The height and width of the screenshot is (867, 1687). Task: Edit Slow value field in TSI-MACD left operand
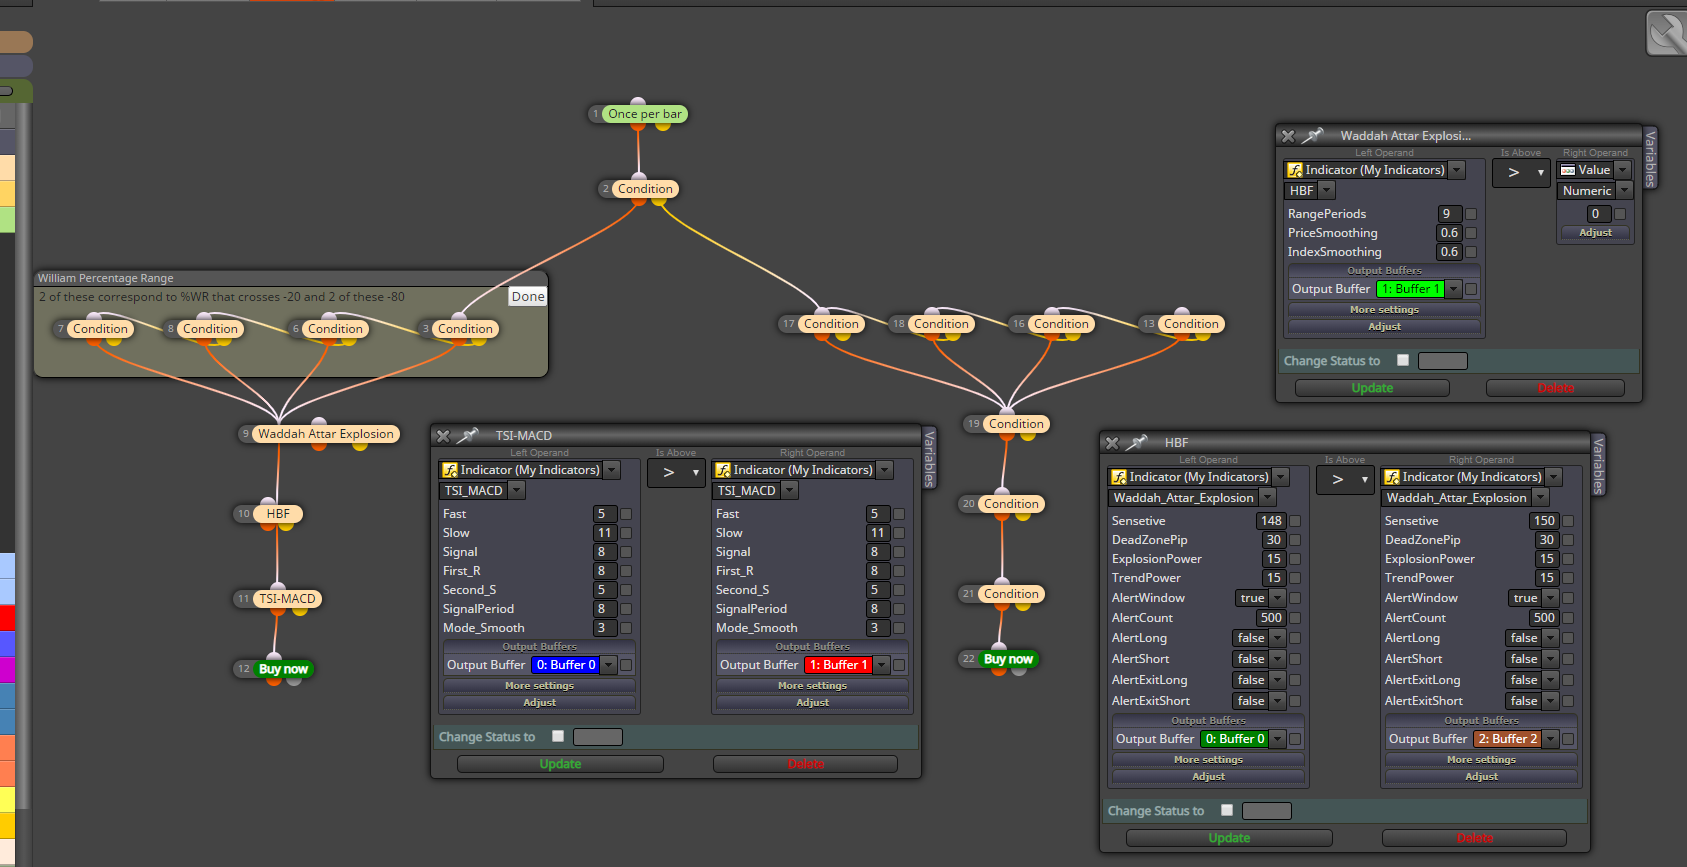pos(605,533)
